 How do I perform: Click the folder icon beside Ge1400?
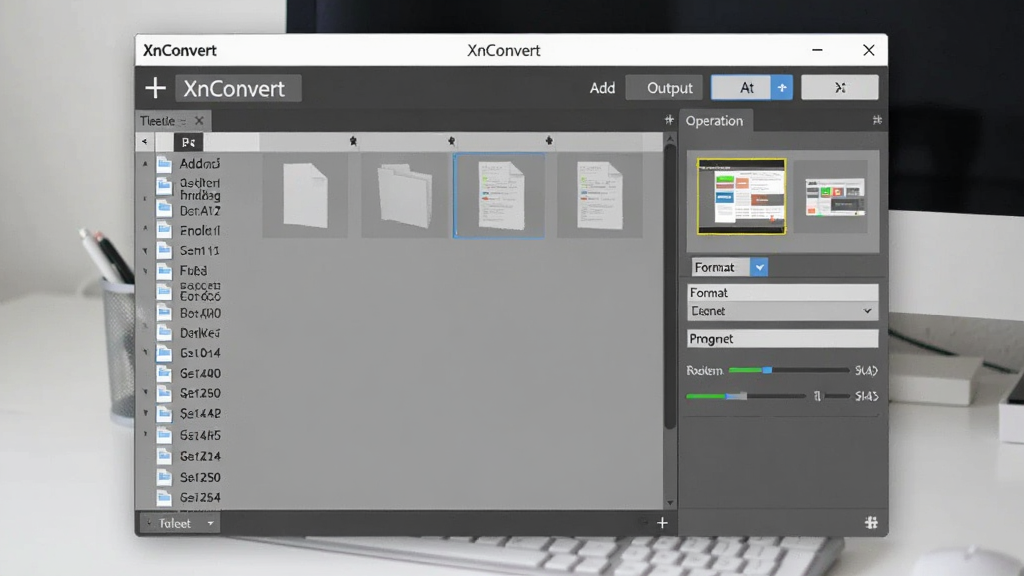coord(164,374)
